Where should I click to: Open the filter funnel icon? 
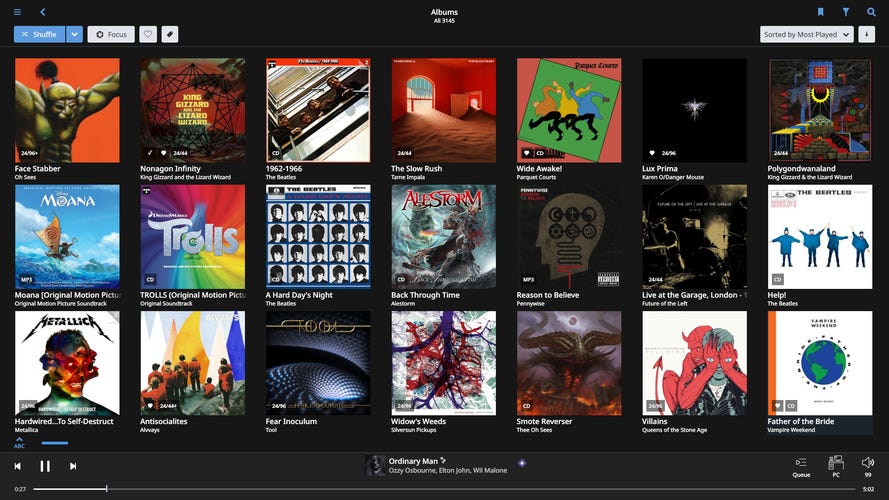pyautogui.click(x=845, y=12)
